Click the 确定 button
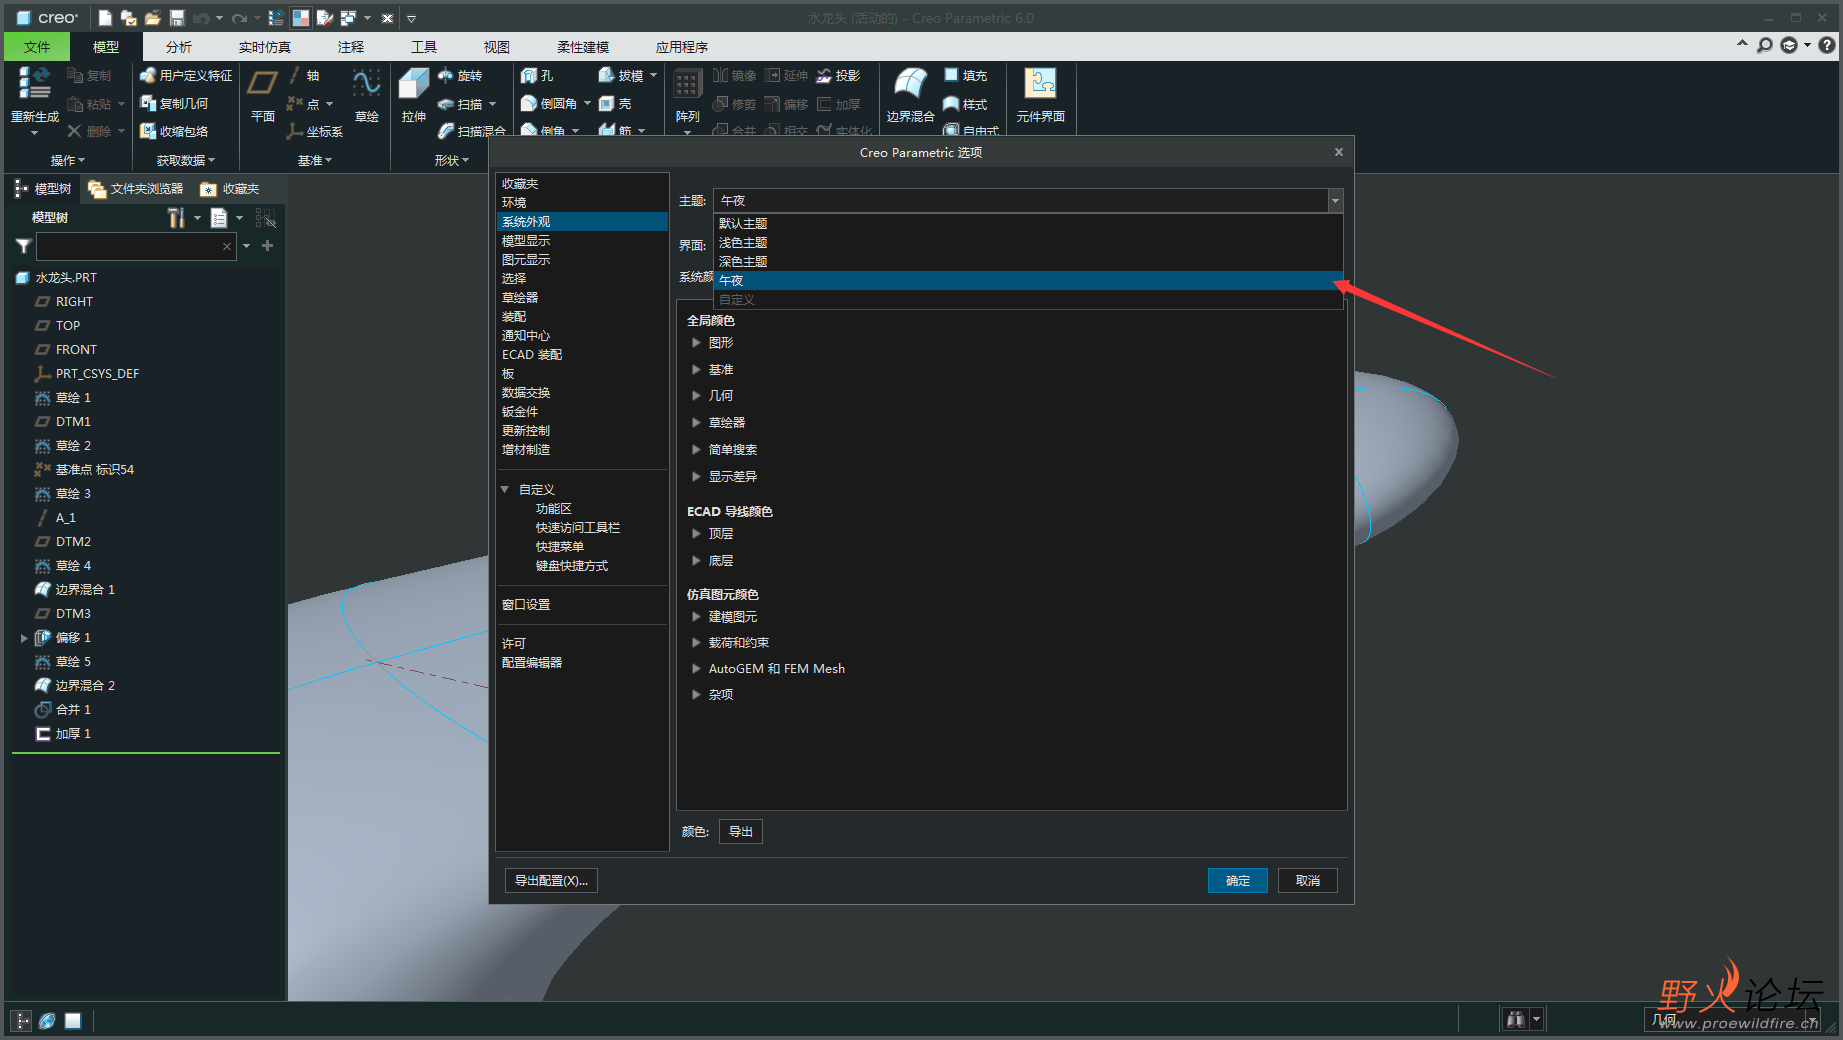The image size is (1843, 1040). click(x=1238, y=881)
